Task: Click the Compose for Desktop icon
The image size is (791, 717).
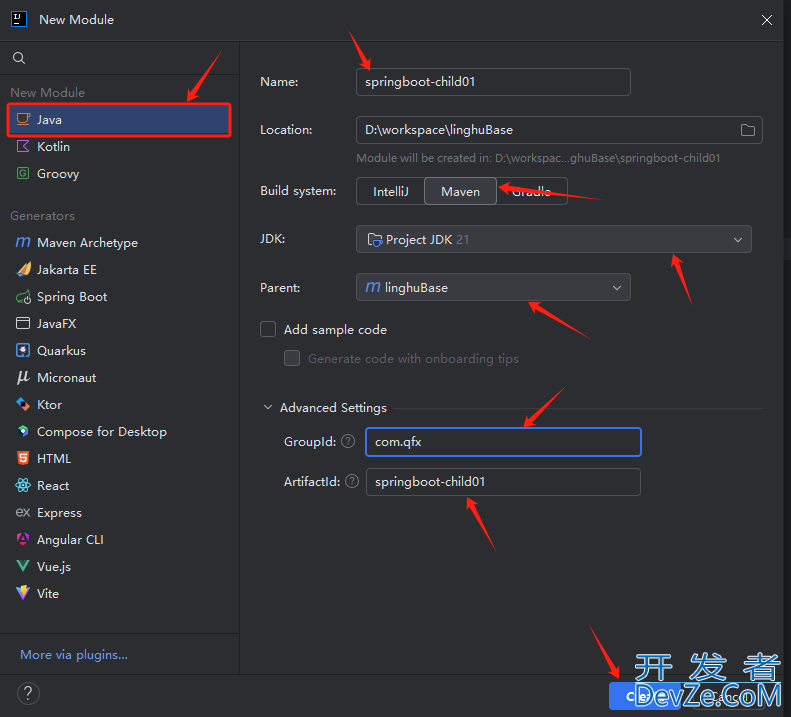Action: tap(23, 431)
